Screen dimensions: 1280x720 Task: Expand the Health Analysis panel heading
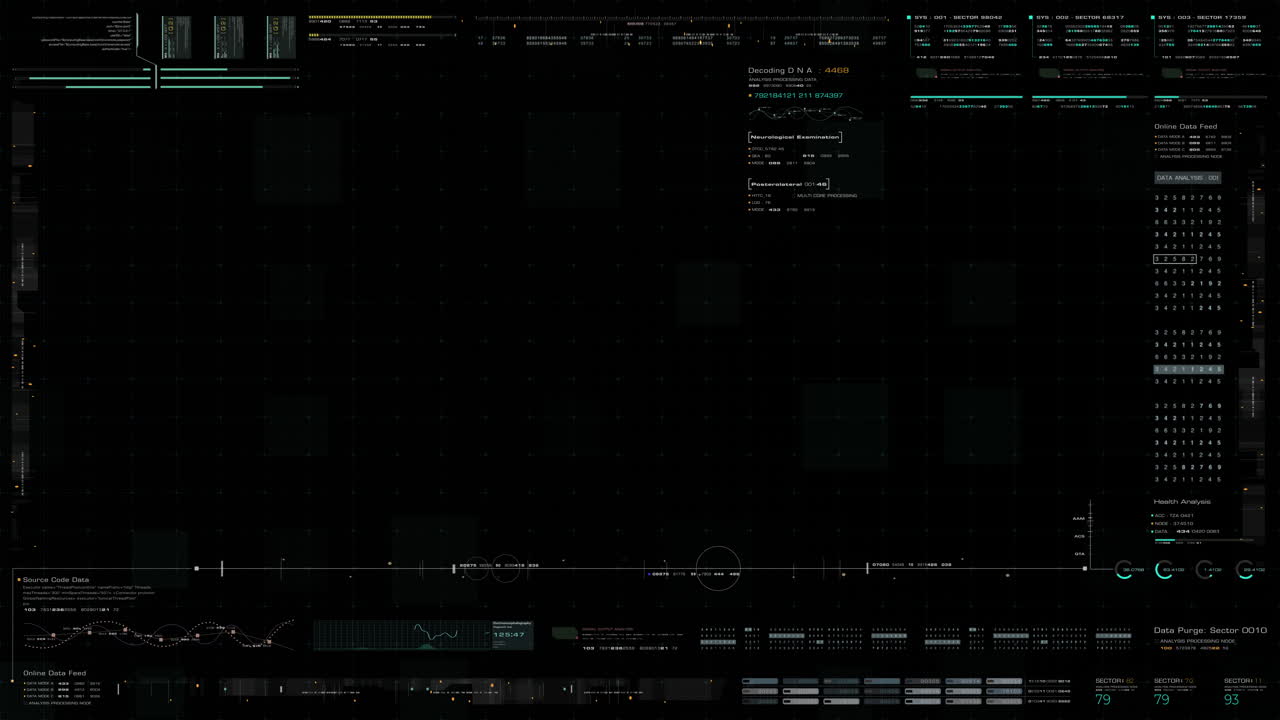1181,502
